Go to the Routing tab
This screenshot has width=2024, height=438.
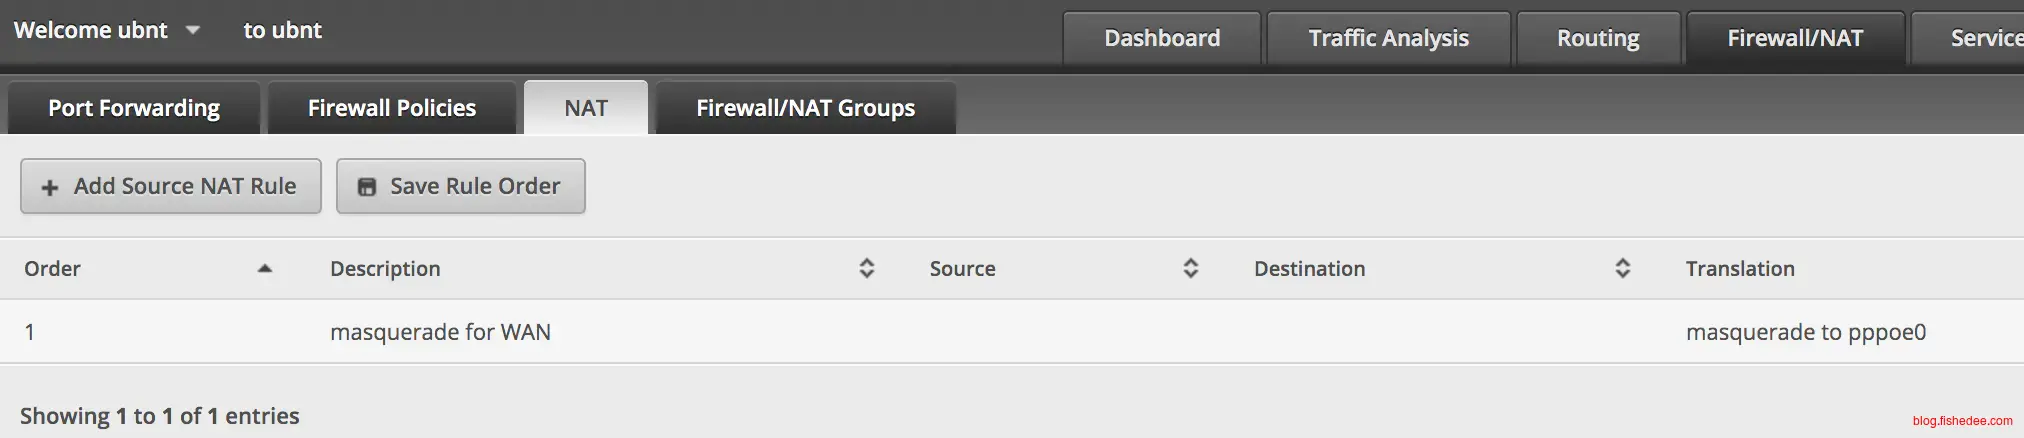pos(1598,38)
